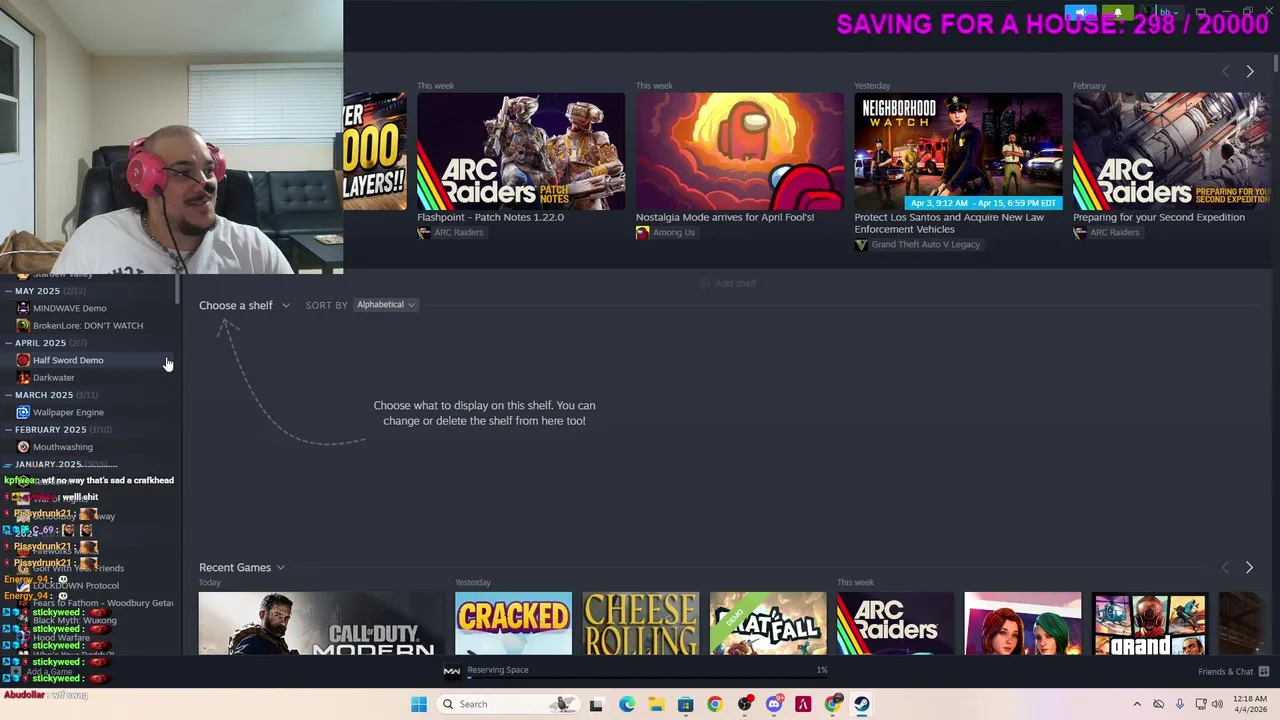Select Half Sword Demo in library list
This screenshot has height=720, width=1280.
68,360
